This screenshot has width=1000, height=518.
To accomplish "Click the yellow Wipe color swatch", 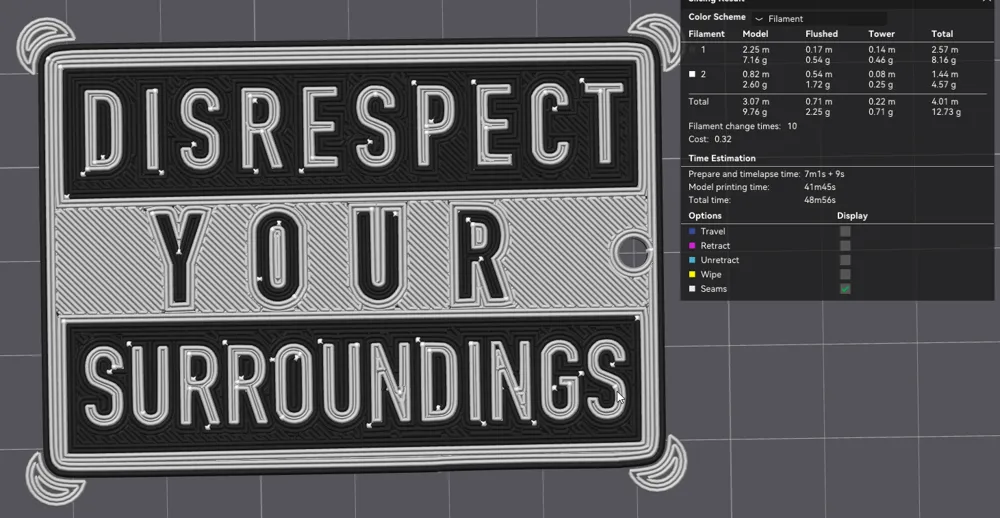I will click(x=692, y=274).
